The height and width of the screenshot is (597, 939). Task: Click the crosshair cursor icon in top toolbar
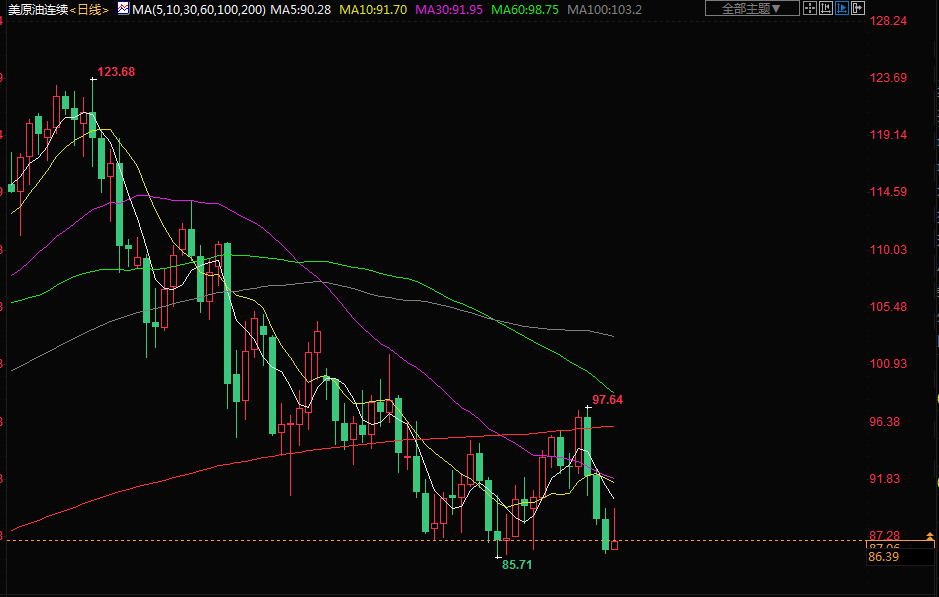pos(811,9)
